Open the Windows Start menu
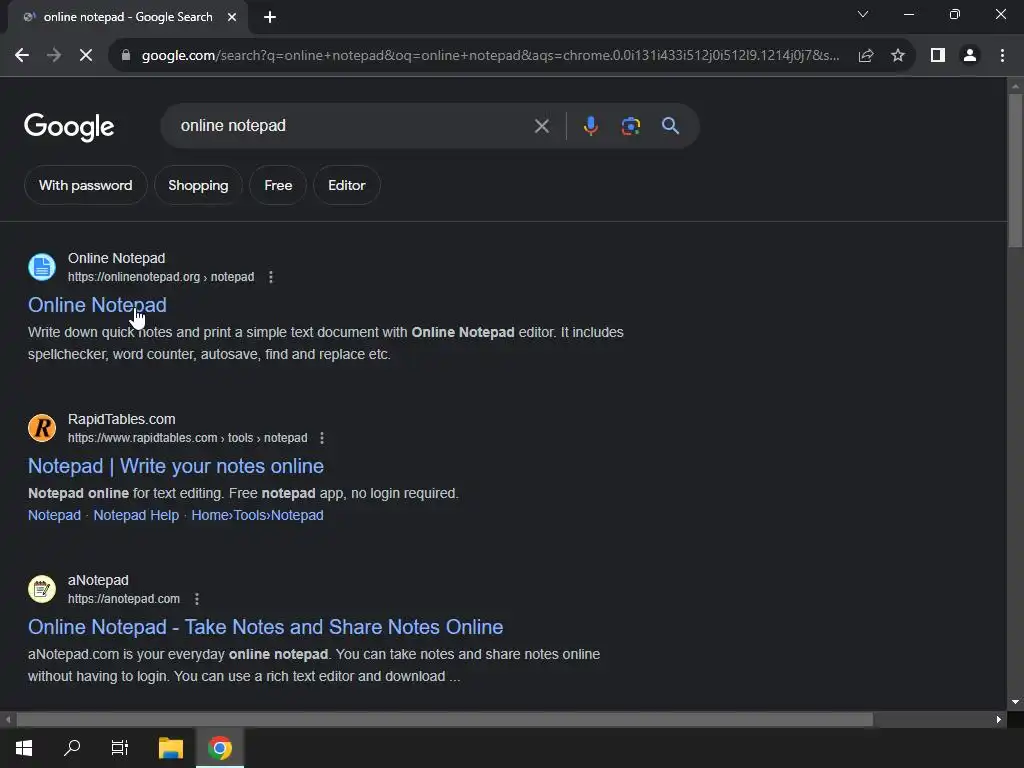Image resolution: width=1024 pixels, height=768 pixels. point(24,748)
